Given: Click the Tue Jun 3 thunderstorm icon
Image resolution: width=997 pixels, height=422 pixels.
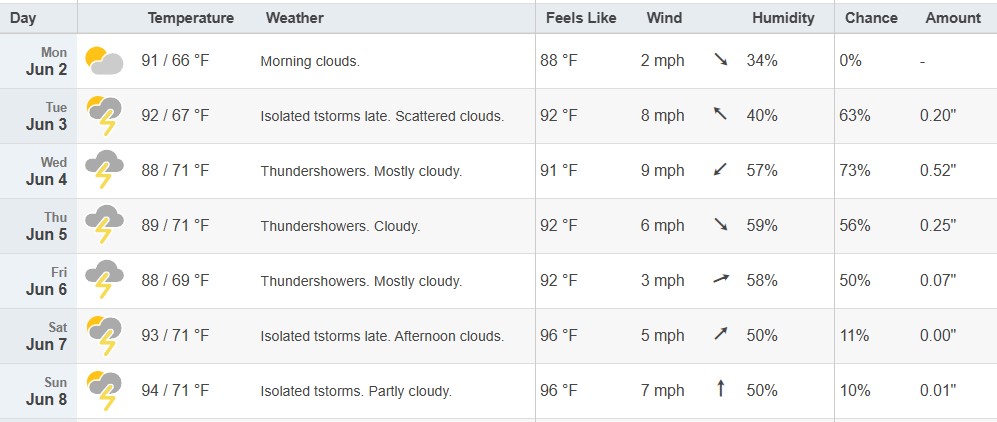Looking at the screenshot, I should (104, 116).
